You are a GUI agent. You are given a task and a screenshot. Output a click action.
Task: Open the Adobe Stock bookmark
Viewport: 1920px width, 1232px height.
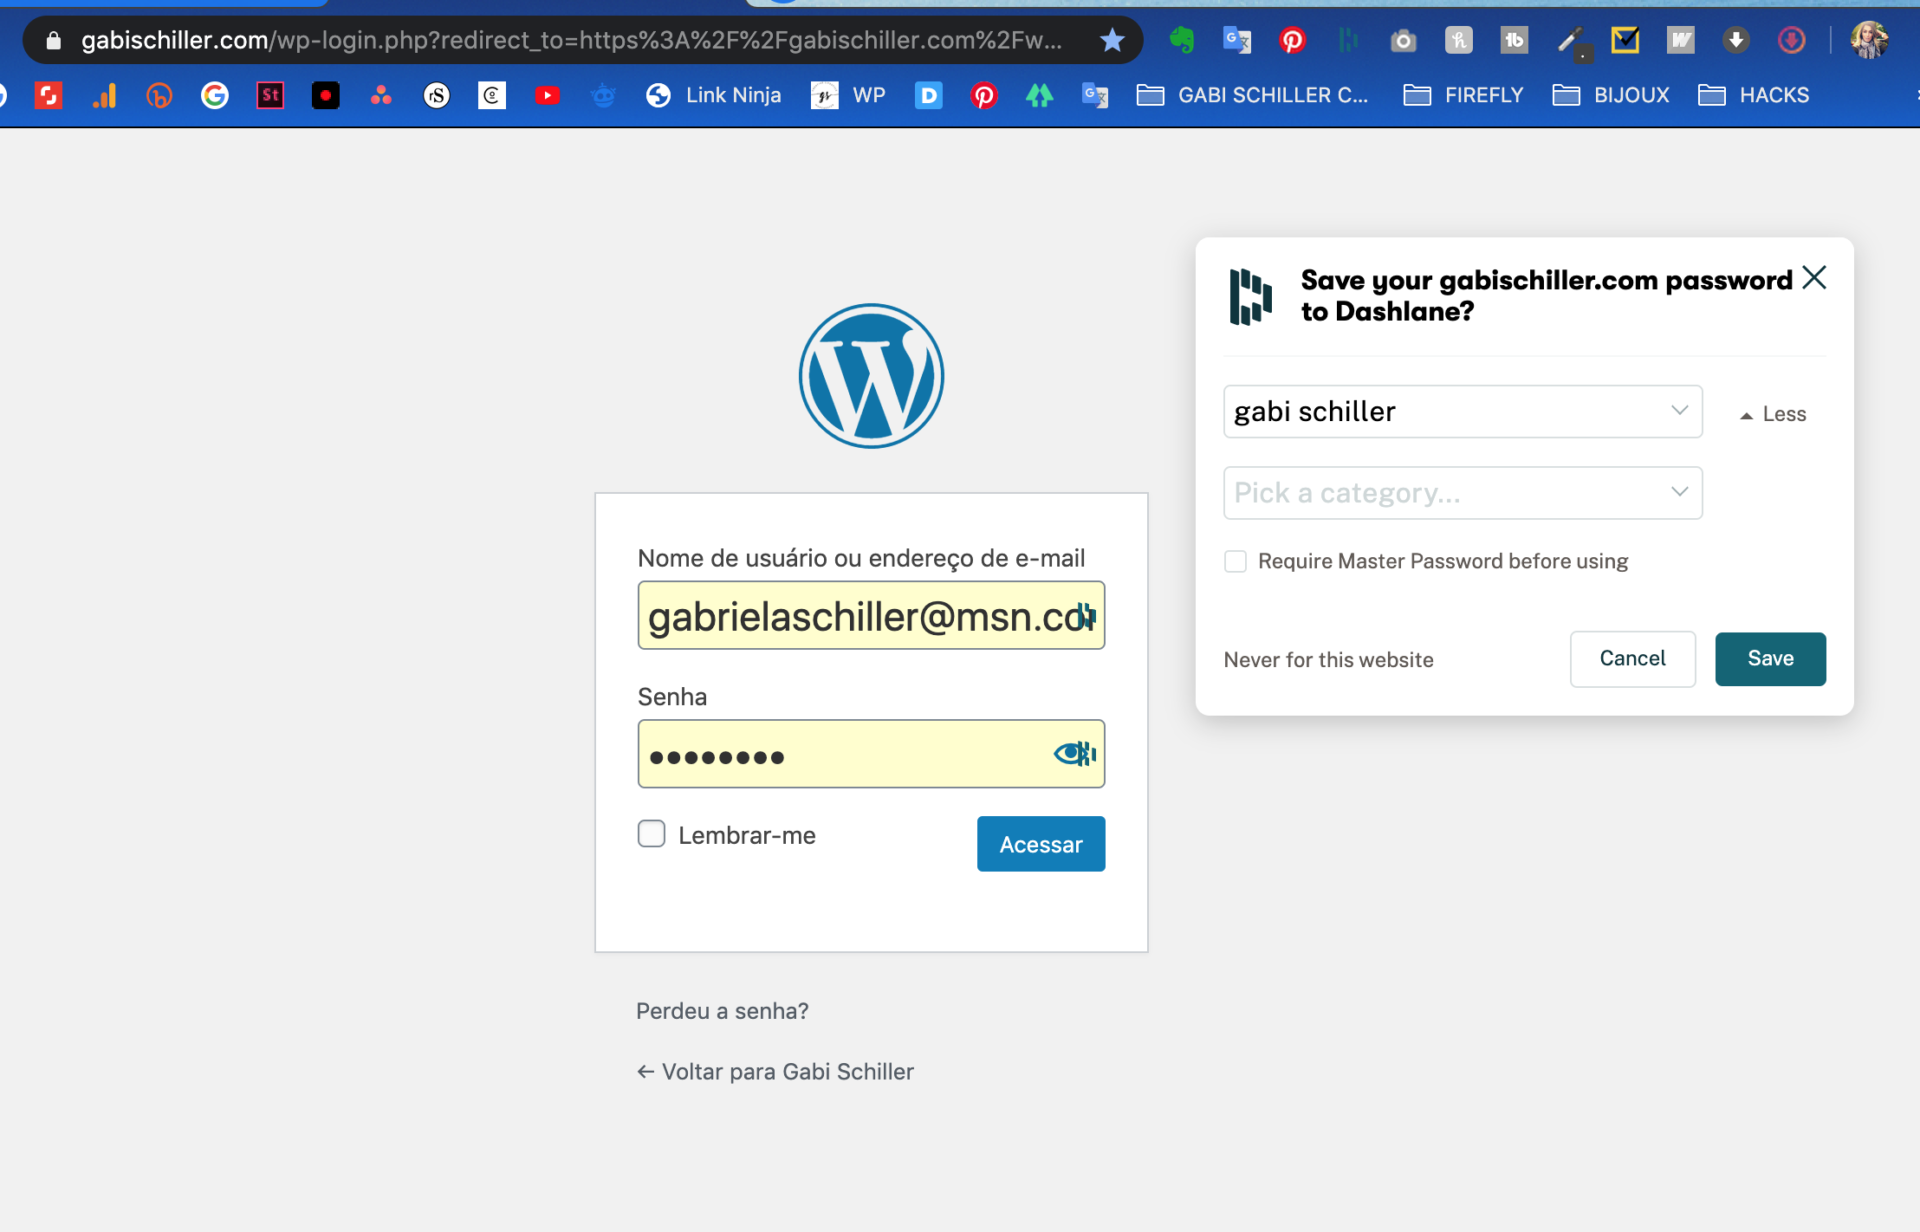coord(270,95)
